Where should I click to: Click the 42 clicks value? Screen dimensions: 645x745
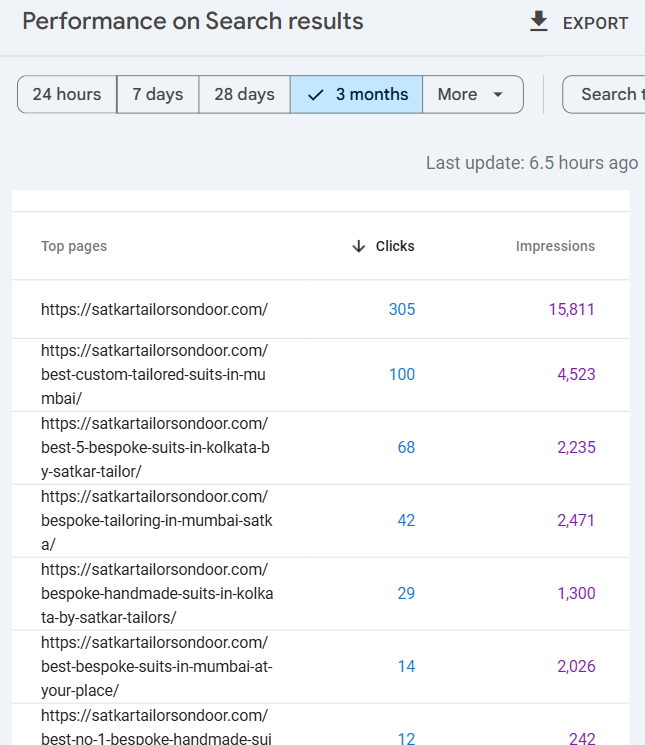point(406,520)
